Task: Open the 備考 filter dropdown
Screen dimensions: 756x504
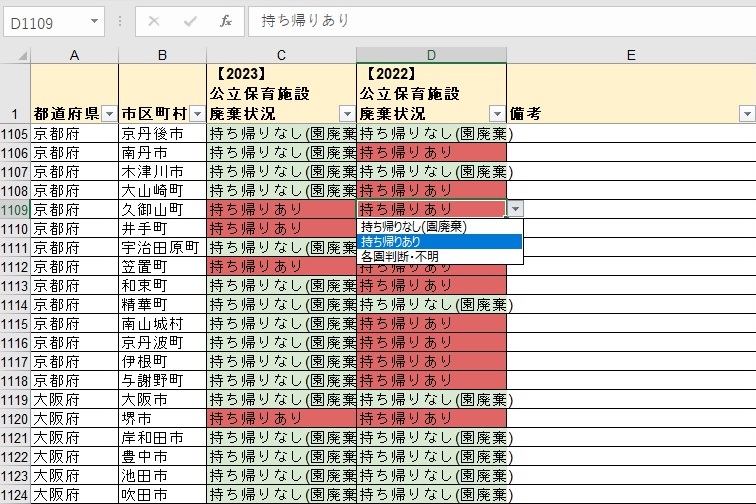Action: coord(747,114)
